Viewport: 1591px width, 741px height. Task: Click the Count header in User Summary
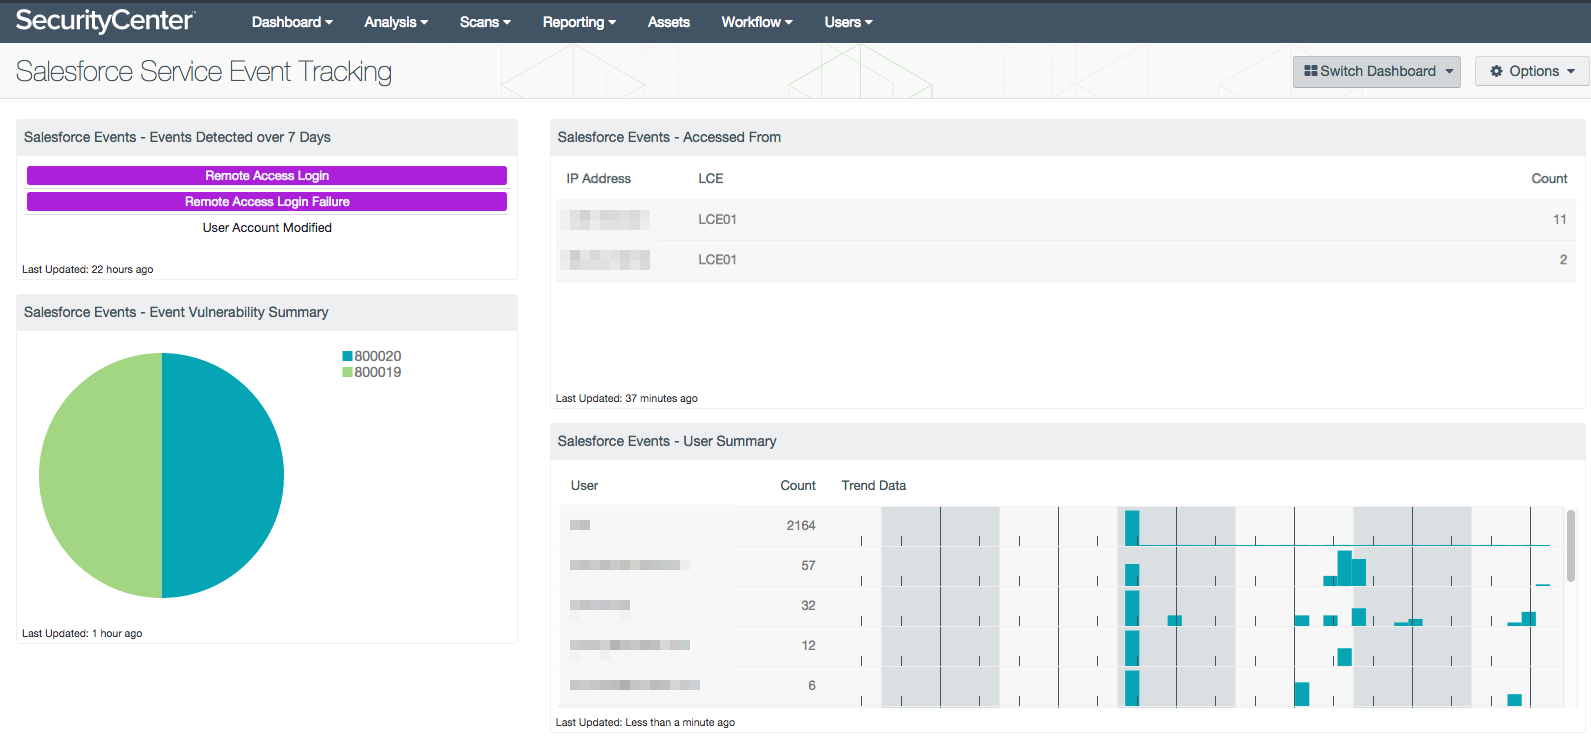pyautogui.click(x=798, y=485)
